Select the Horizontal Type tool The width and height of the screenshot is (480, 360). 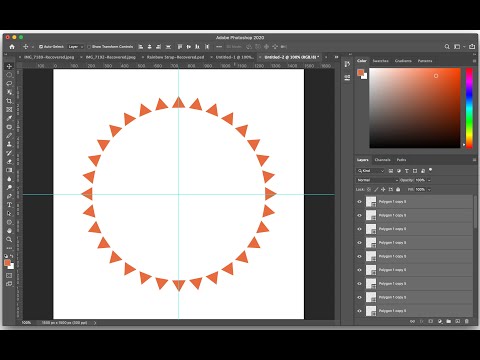tap(9, 205)
